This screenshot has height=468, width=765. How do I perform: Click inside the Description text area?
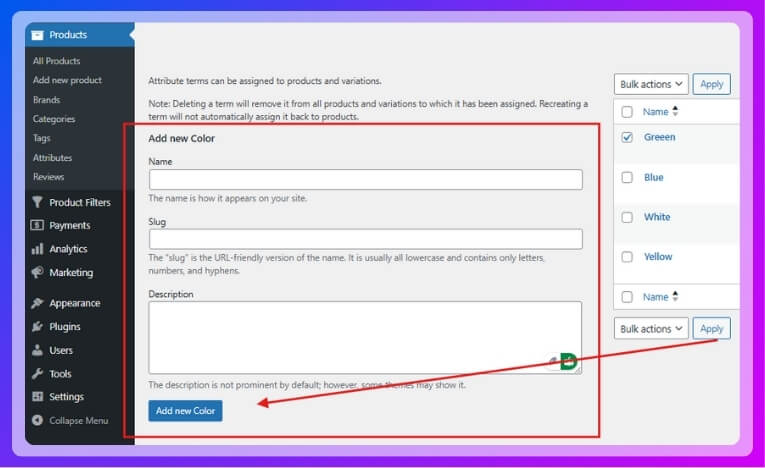click(365, 337)
